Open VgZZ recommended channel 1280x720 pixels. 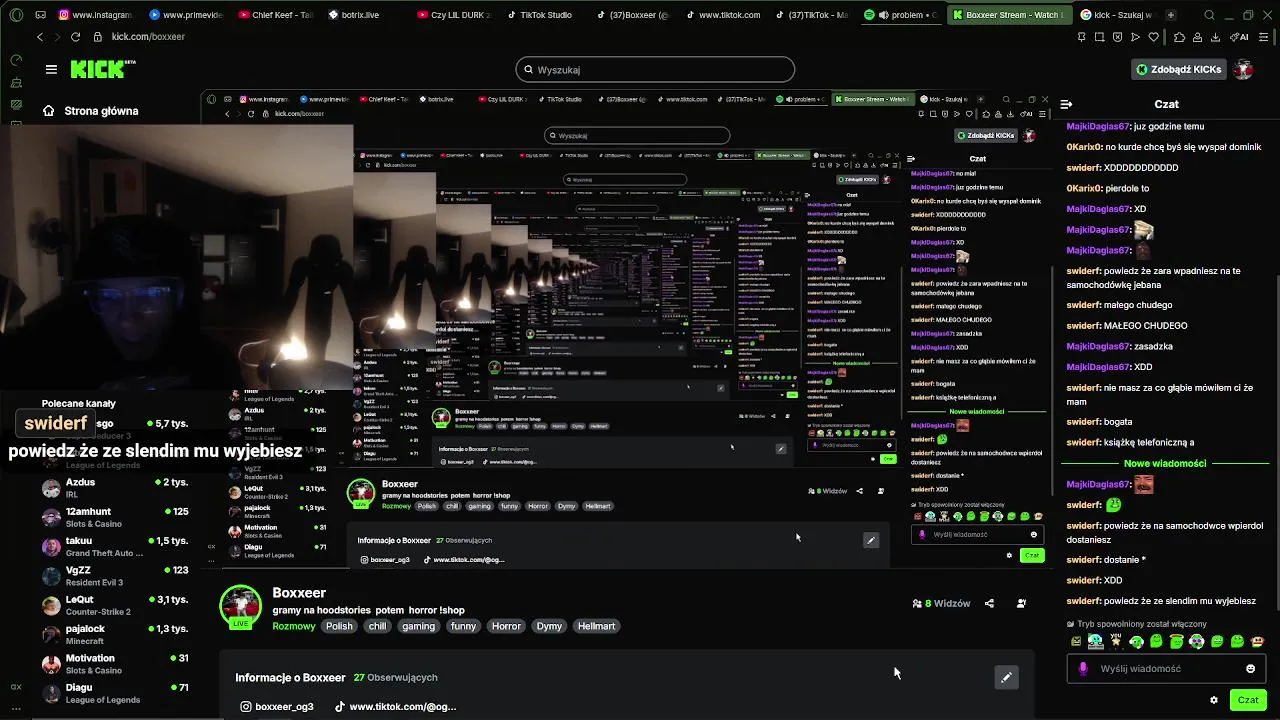[115, 576]
